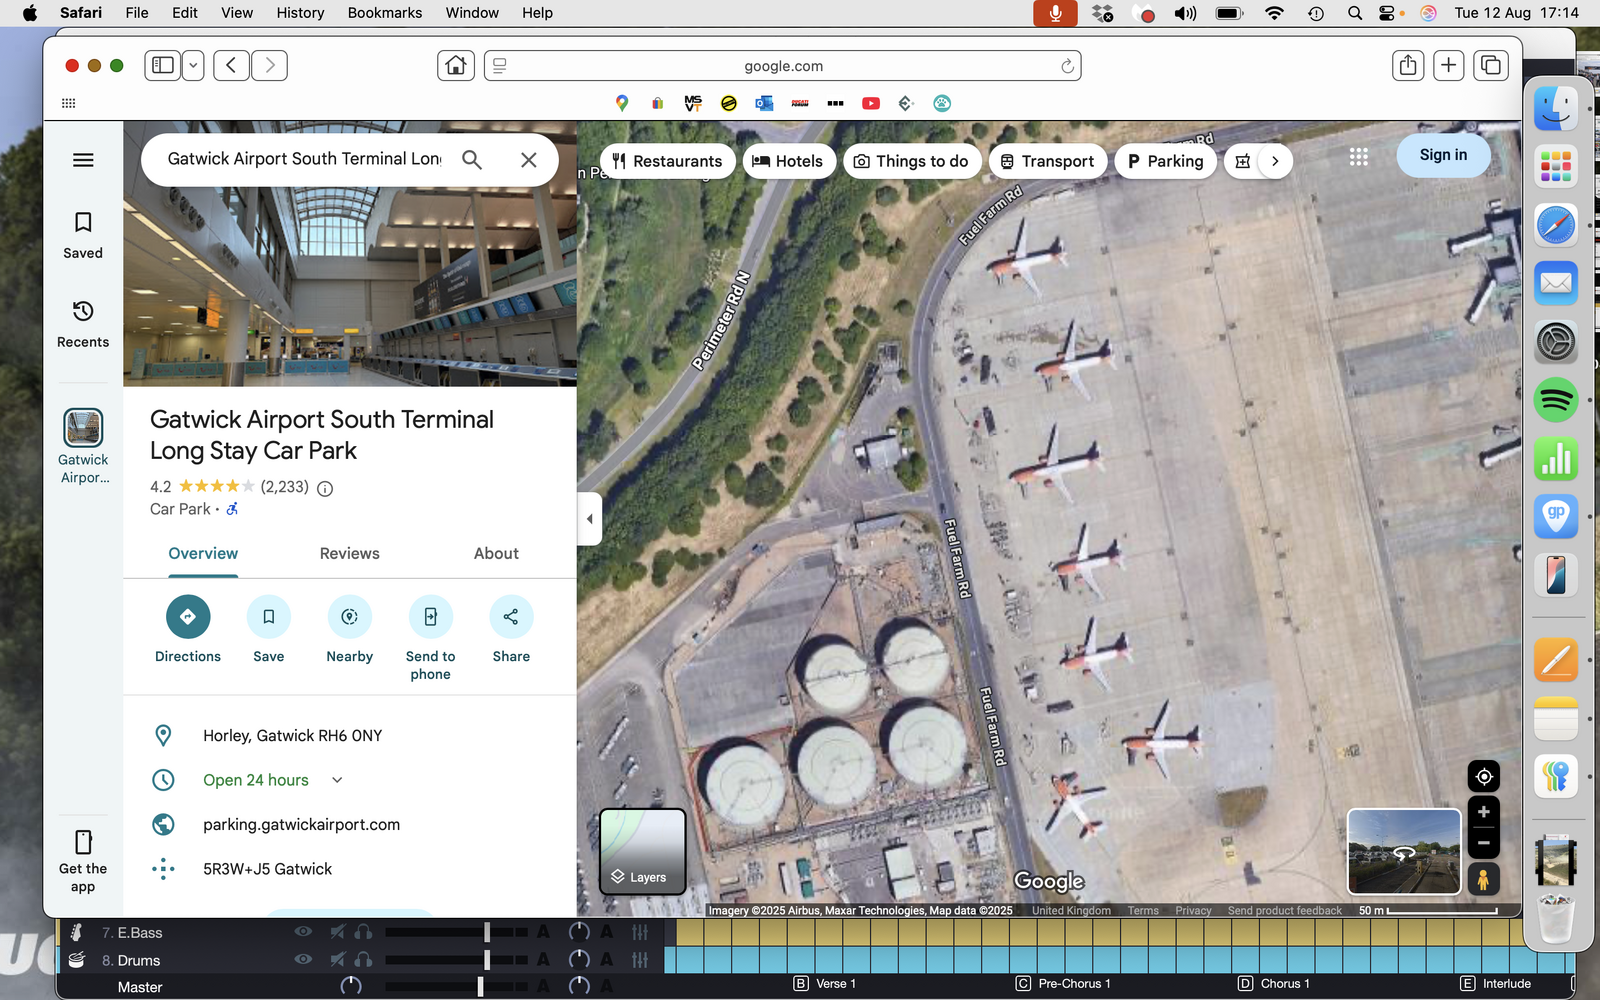The image size is (1600, 1000).
Task: Expand the Open 24 hours dropdown
Action: tap(337, 780)
